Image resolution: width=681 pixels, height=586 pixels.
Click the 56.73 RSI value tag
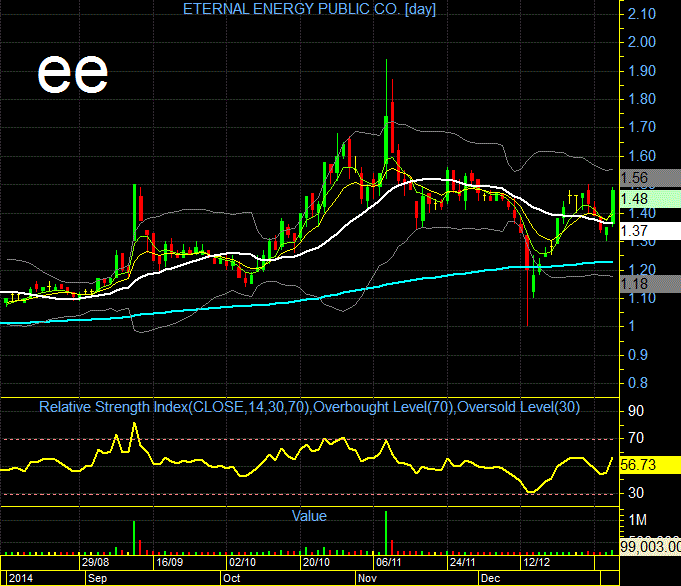click(x=650, y=465)
